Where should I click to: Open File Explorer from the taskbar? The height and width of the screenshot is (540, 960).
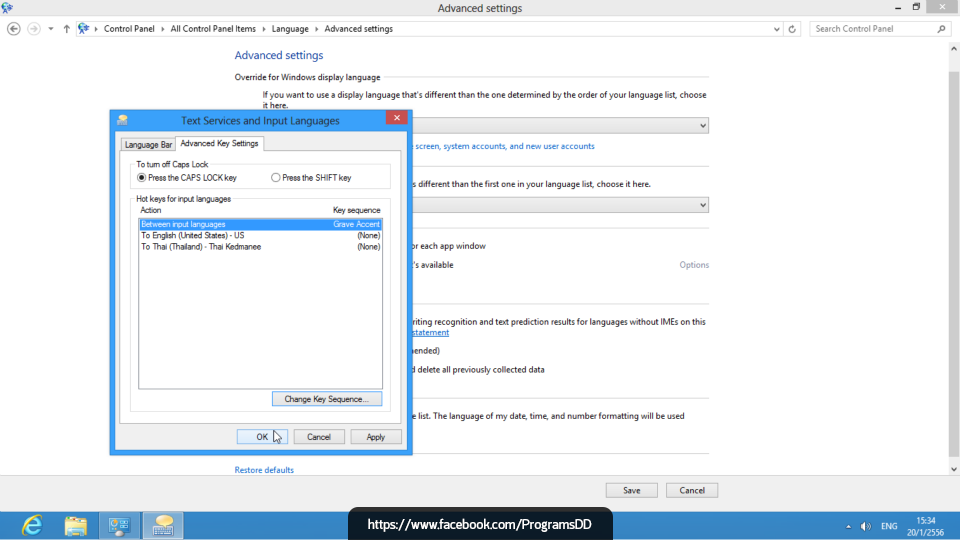[x=76, y=525]
